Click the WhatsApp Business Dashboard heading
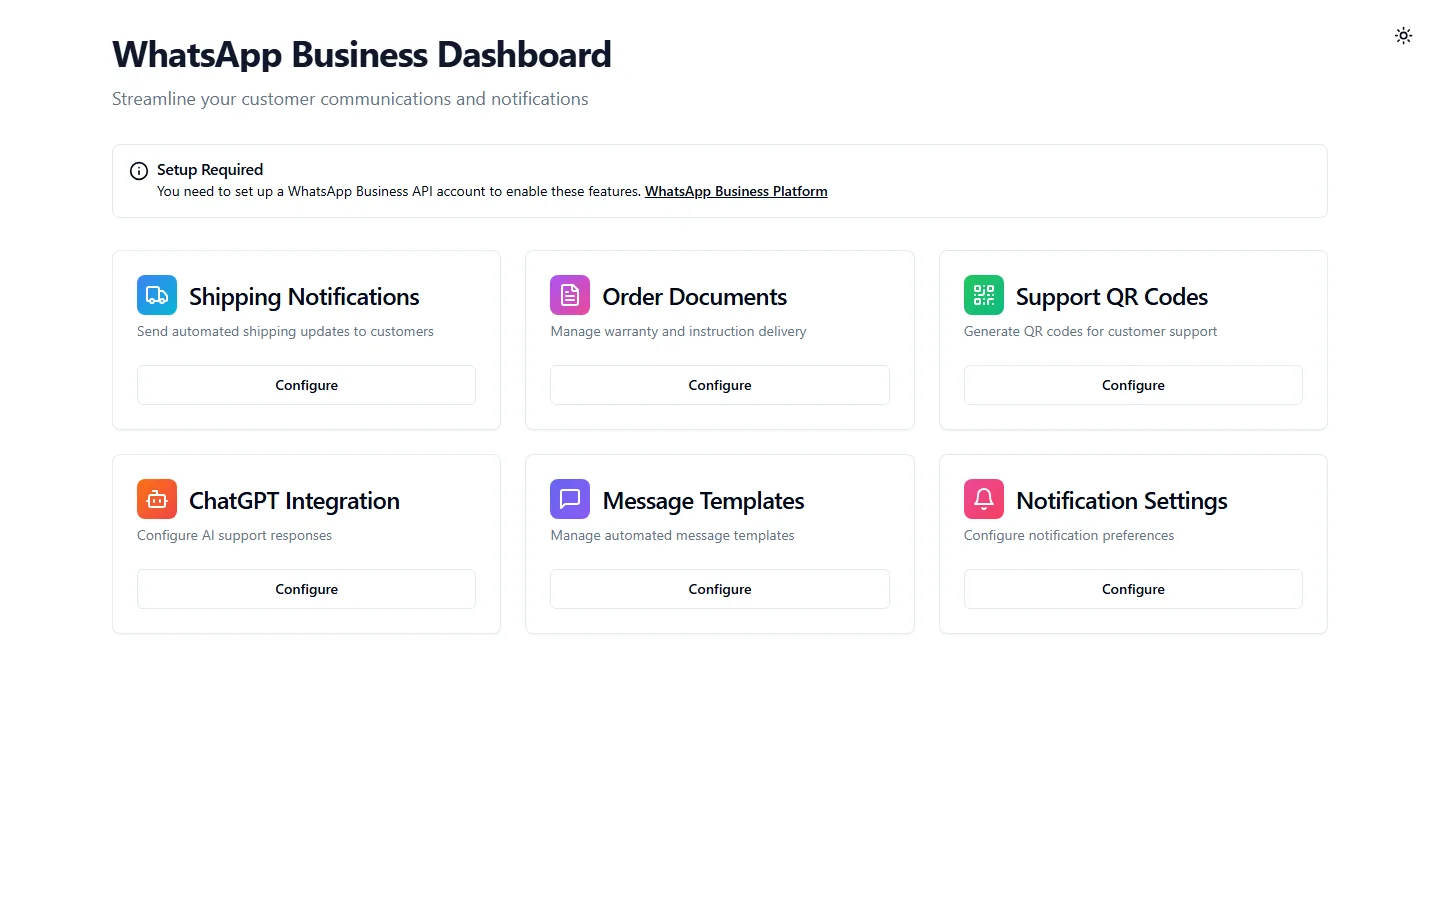This screenshot has width=1440, height=900. point(362,55)
